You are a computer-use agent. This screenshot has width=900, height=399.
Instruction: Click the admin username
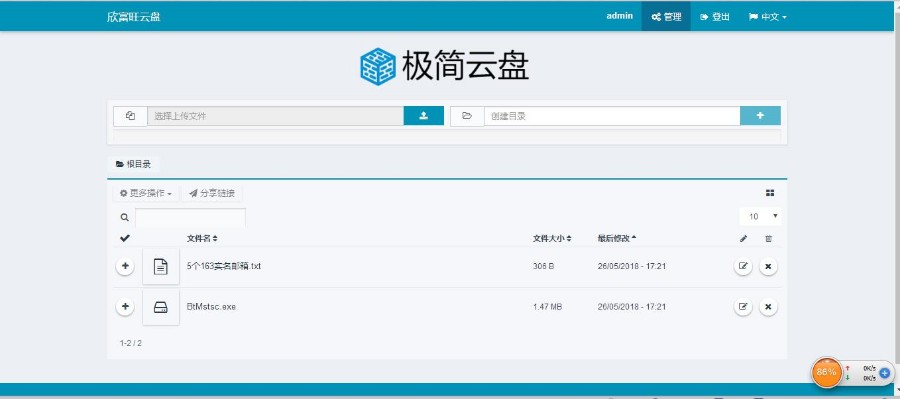point(620,16)
